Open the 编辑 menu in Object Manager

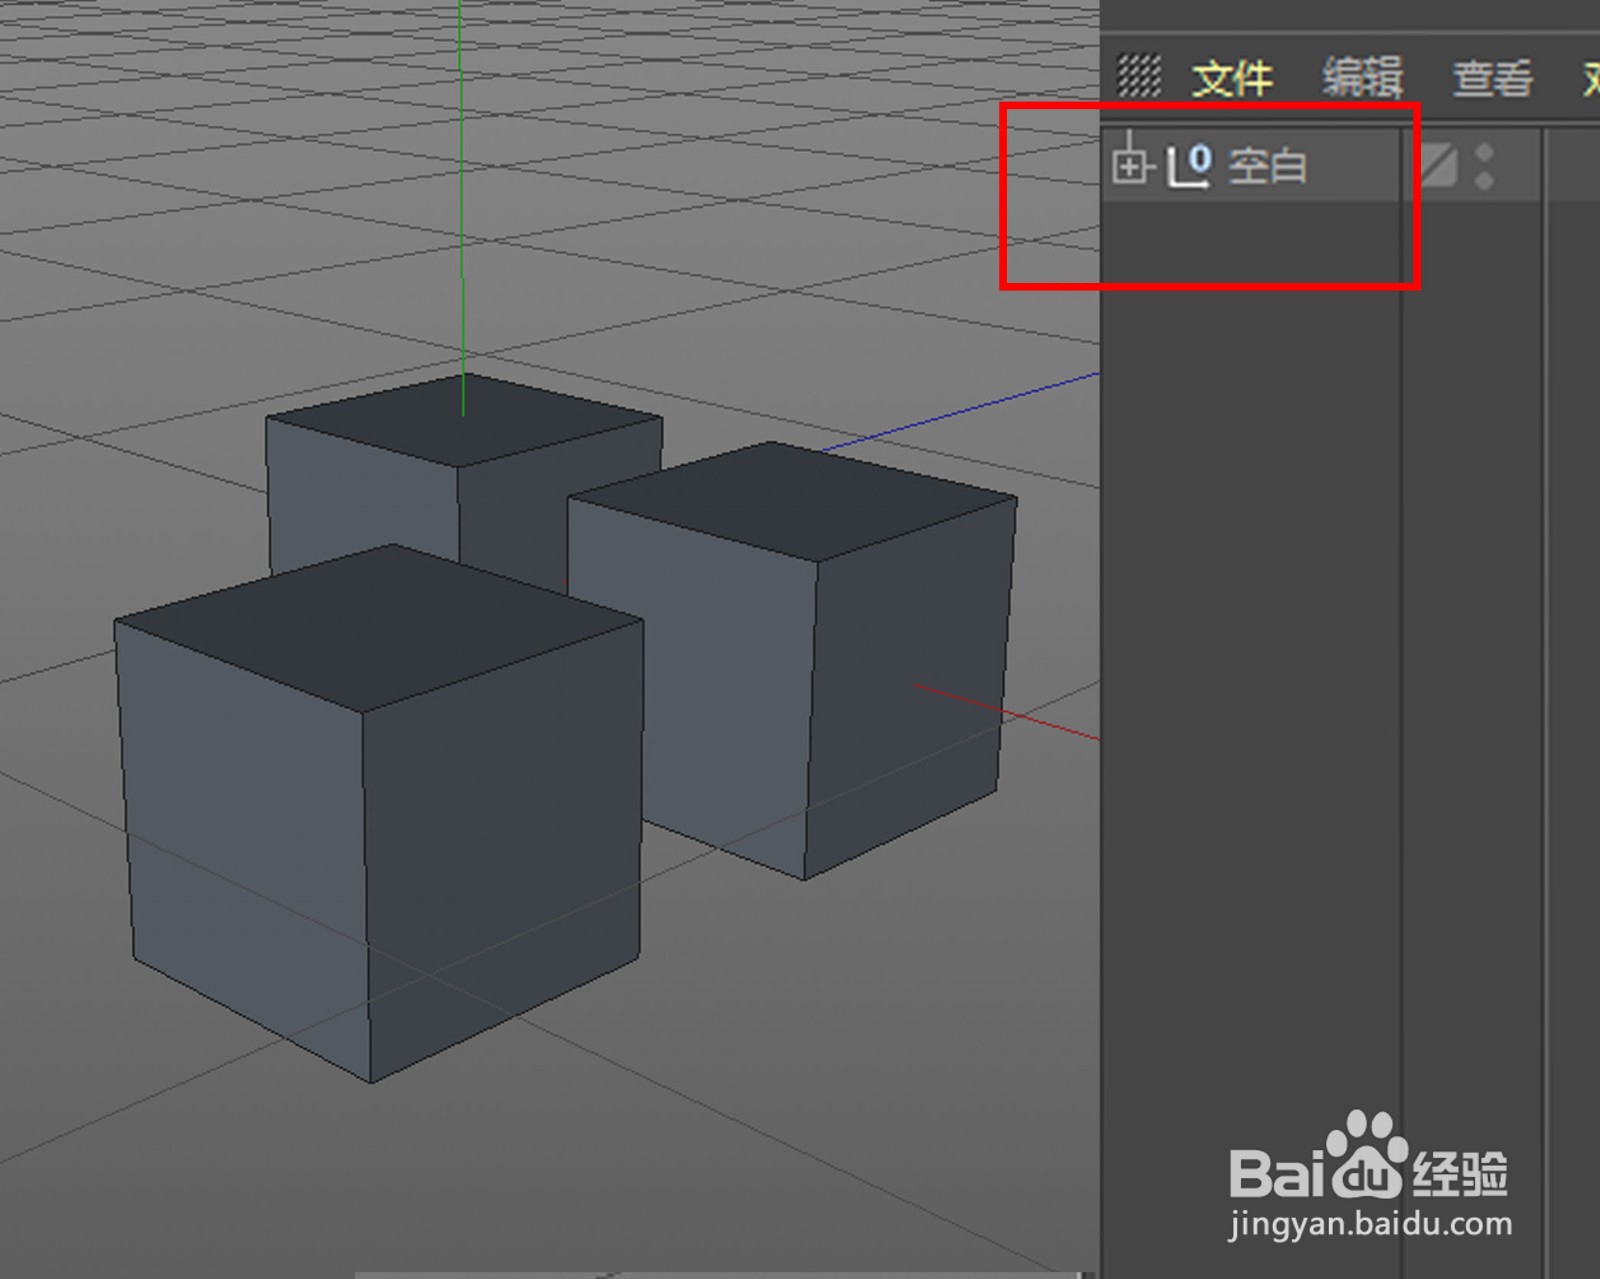(1363, 77)
